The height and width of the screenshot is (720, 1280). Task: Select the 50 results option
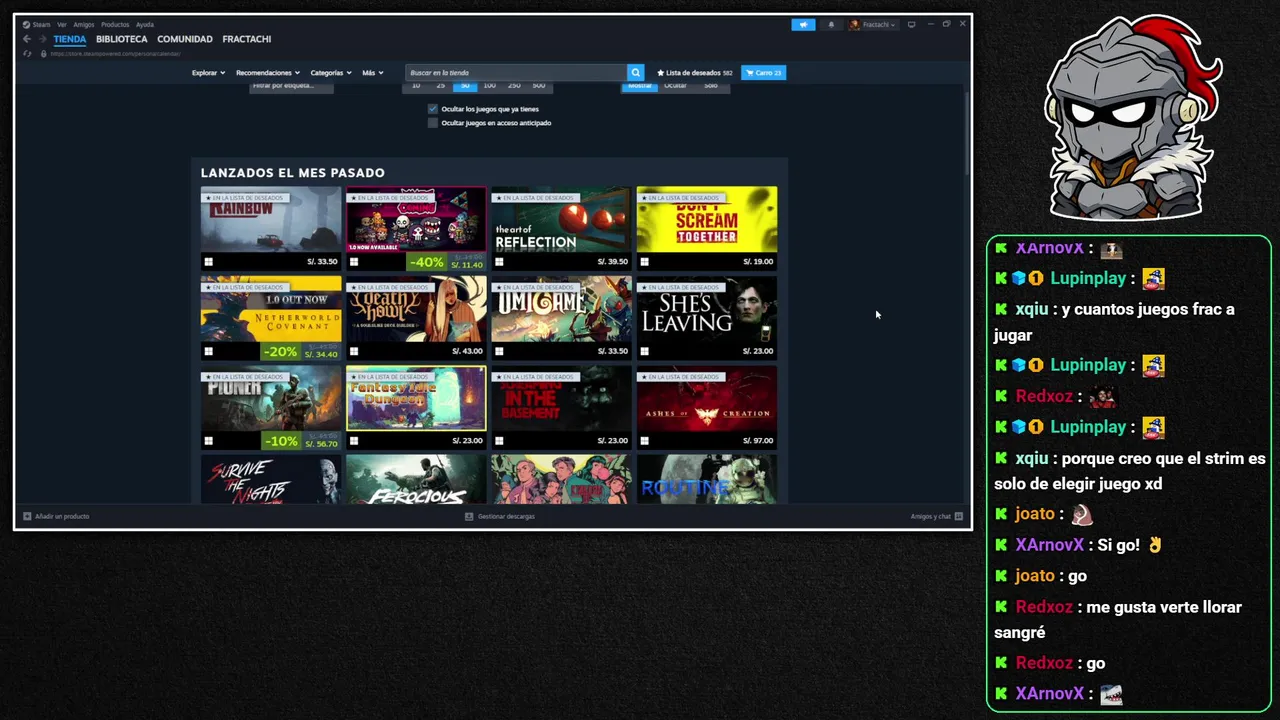tap(465, 86)
